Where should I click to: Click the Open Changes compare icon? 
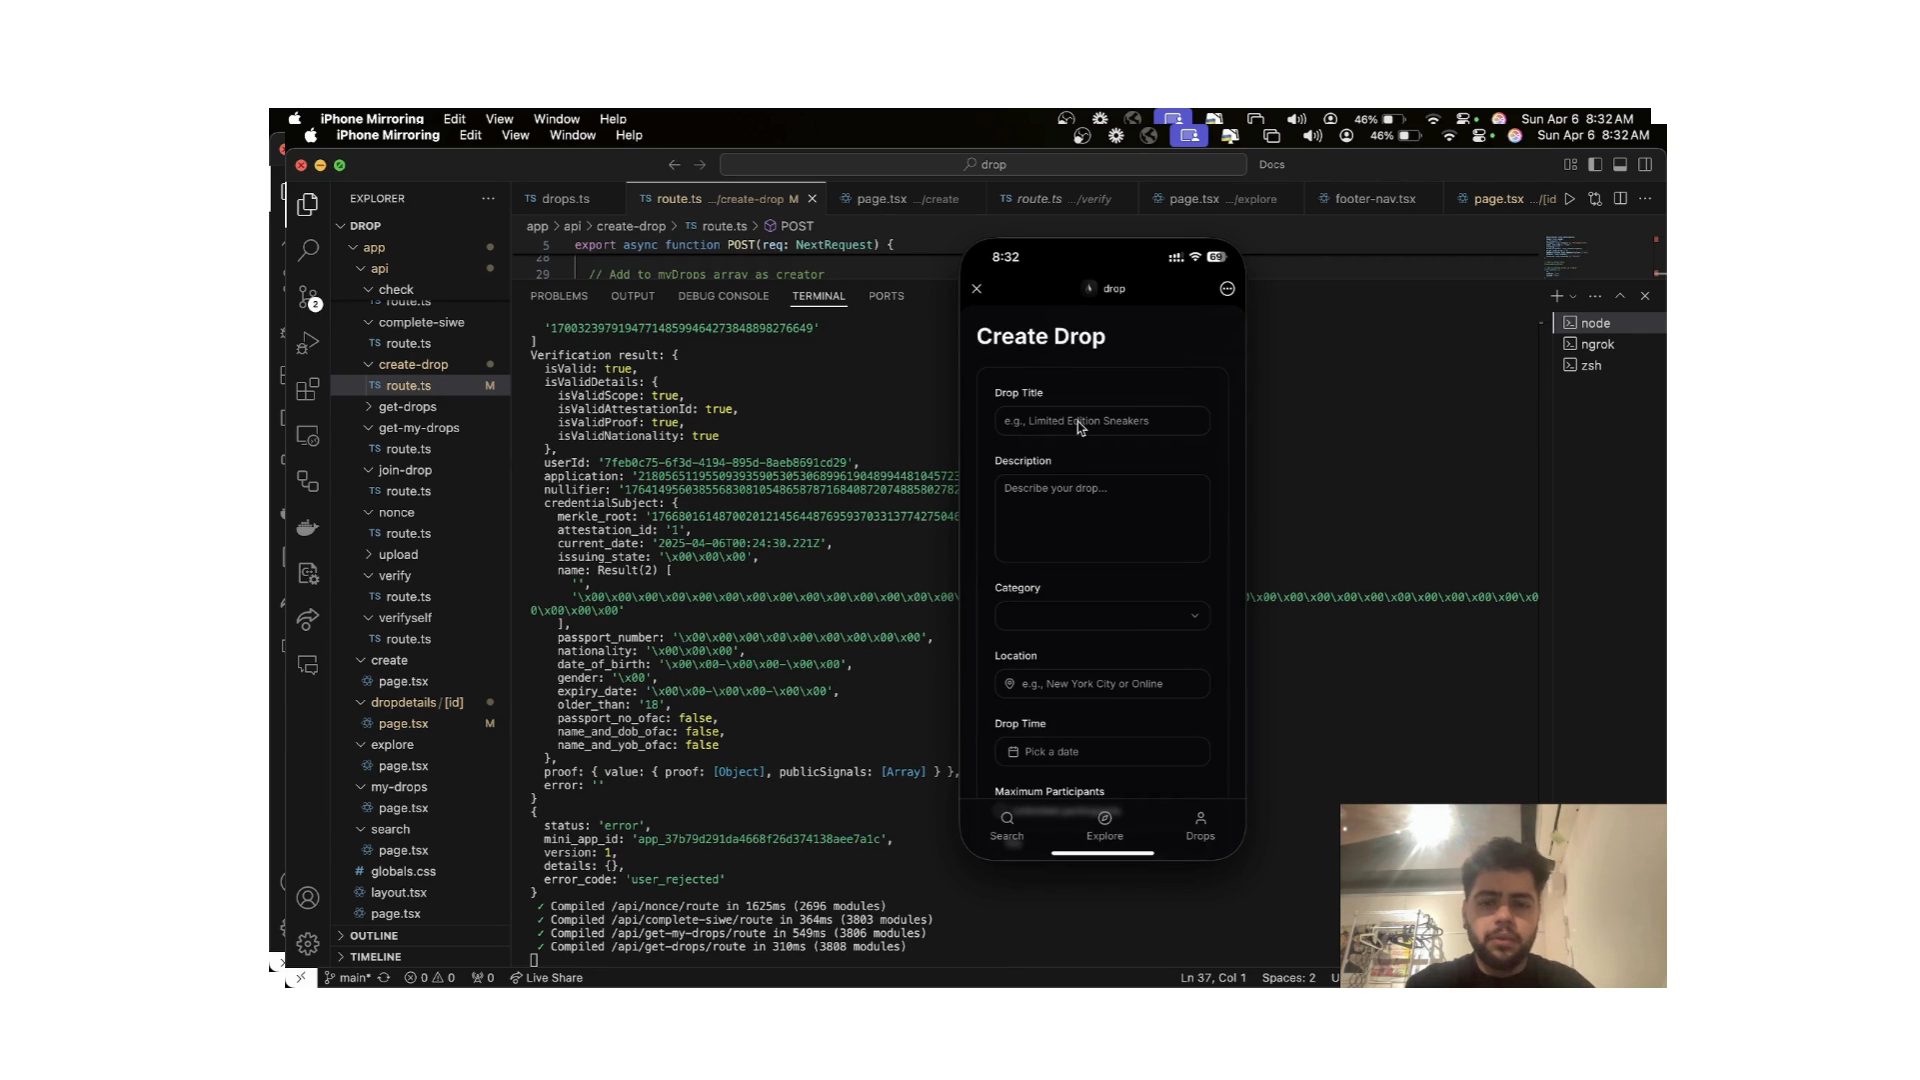pyautogui.click(x=1595, y=199)
